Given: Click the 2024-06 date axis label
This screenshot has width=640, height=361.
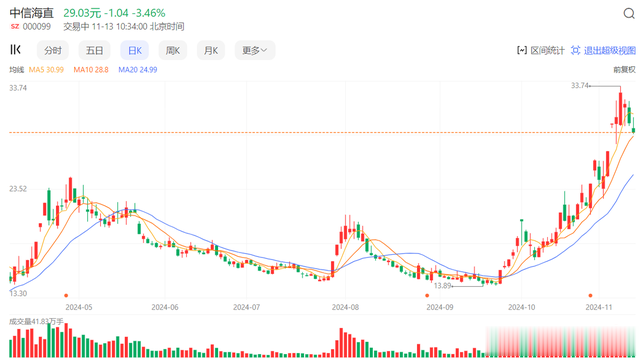Looking at the screenshot, I should [x=164, y=307].
